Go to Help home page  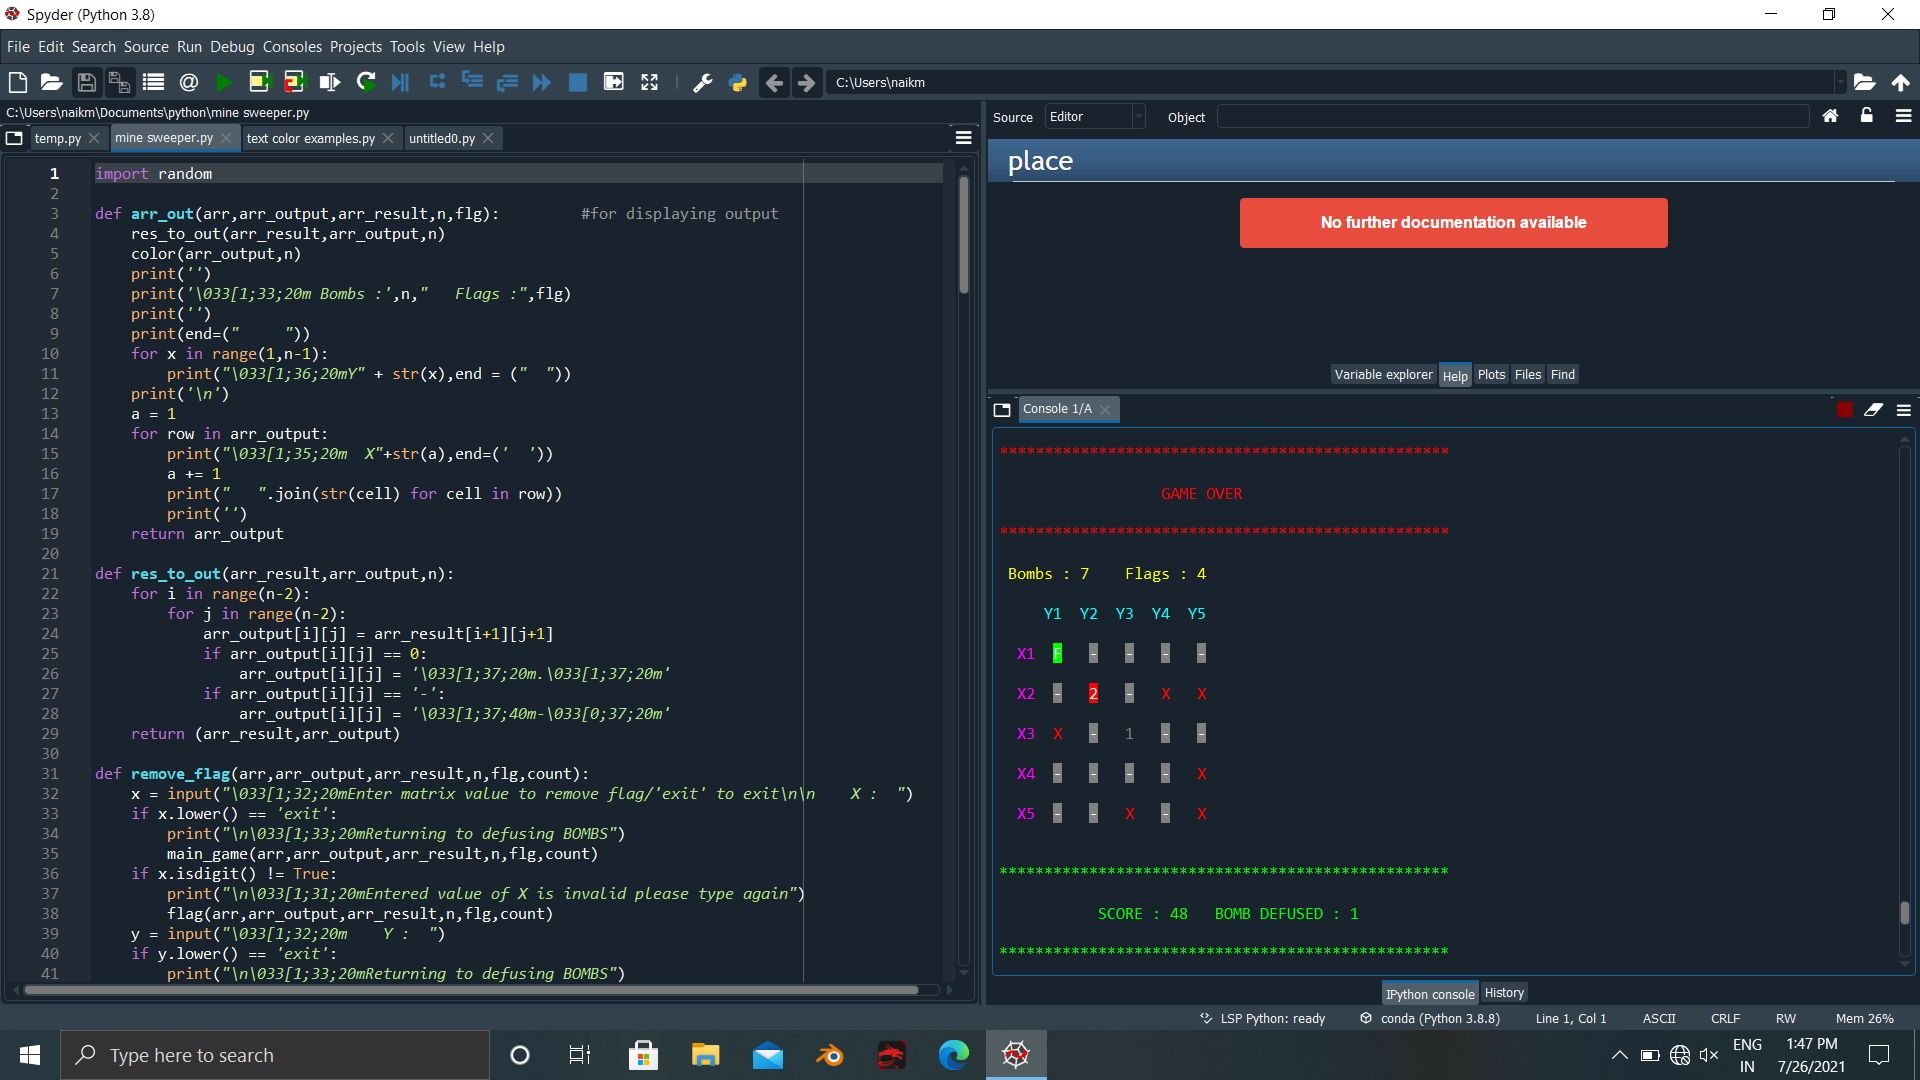pos(1830,116)
